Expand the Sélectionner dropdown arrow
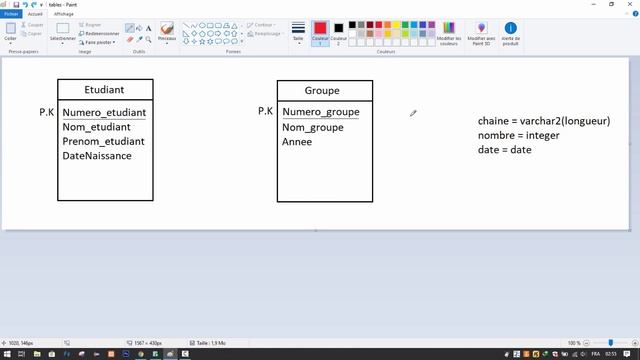This screenshot has height=360, width=640. pyautogui.click(x=62, y=43)
